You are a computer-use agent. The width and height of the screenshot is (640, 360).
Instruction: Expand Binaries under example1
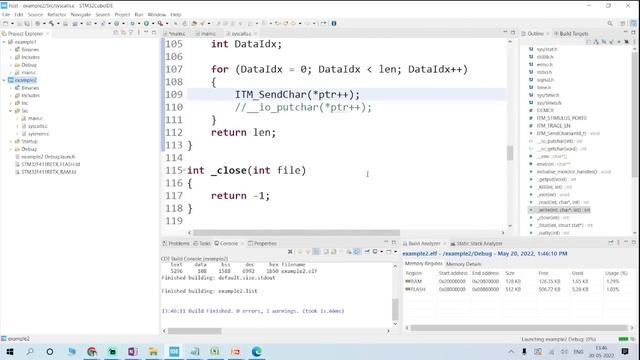11,49
